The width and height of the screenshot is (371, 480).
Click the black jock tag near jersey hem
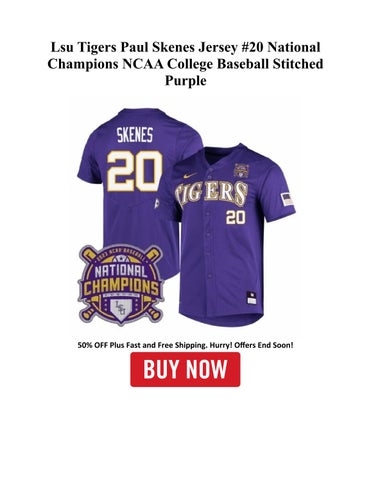(x=251, y=298)
